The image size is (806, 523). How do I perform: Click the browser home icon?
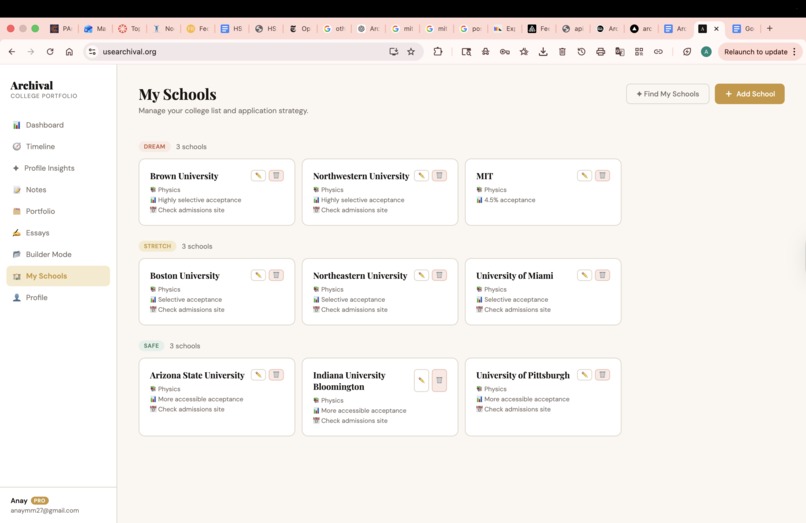(69, 52)
